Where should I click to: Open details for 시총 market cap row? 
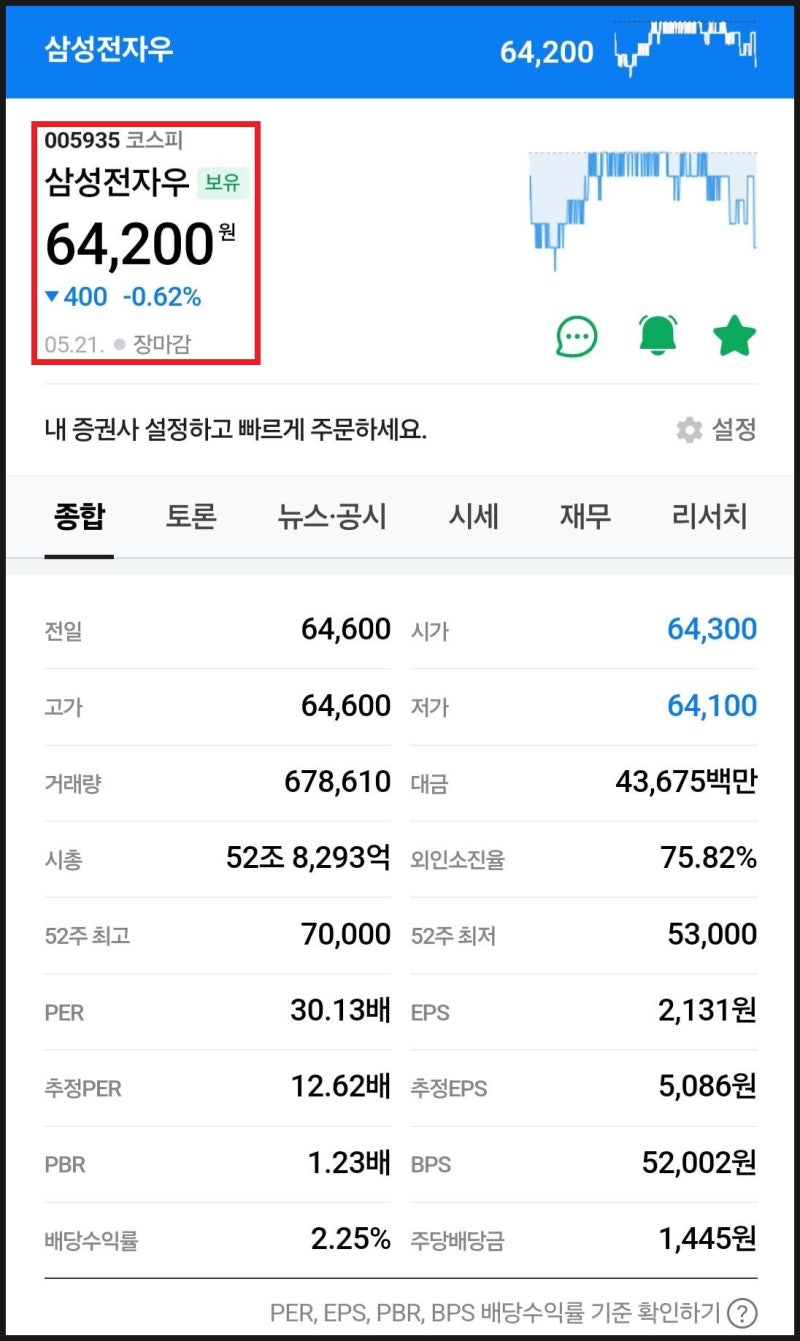[200, 858]
